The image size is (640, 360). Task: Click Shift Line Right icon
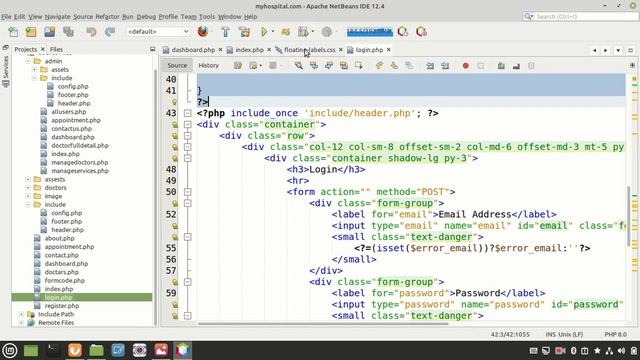445,65
